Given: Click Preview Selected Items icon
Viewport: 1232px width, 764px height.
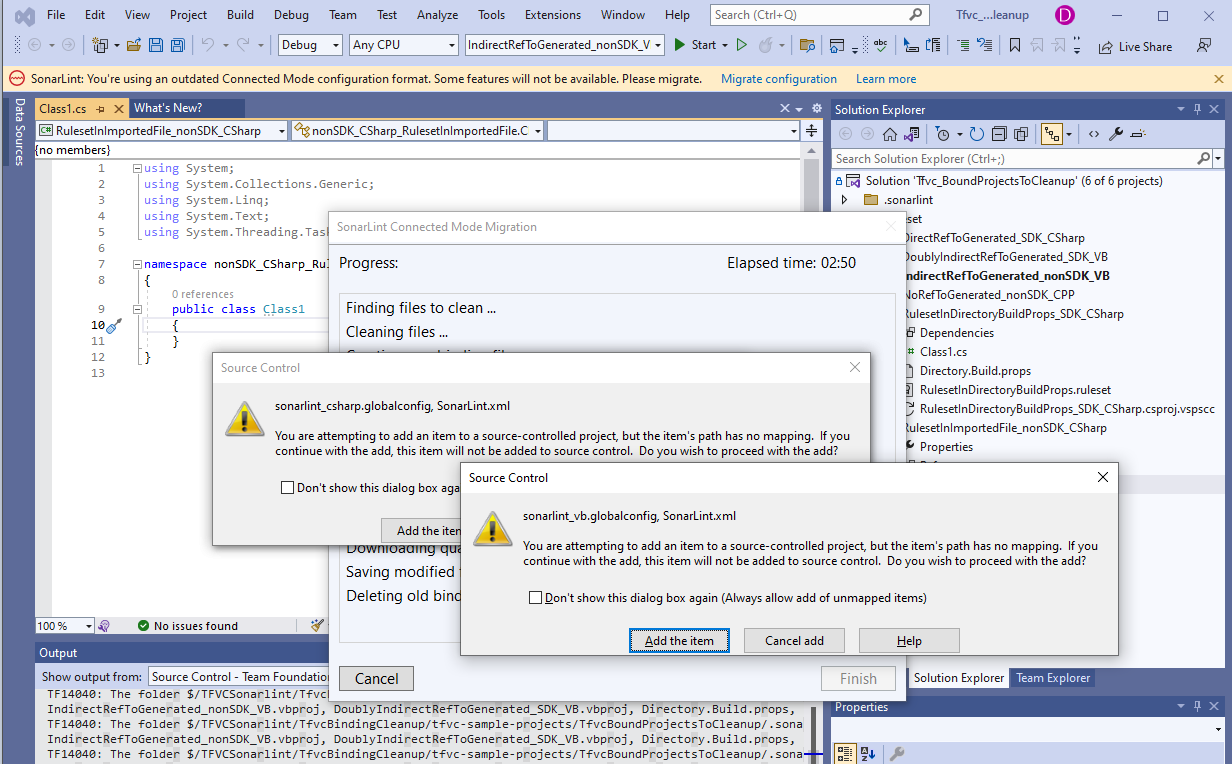Looking at the screenshot, I should click(1140, 134).
